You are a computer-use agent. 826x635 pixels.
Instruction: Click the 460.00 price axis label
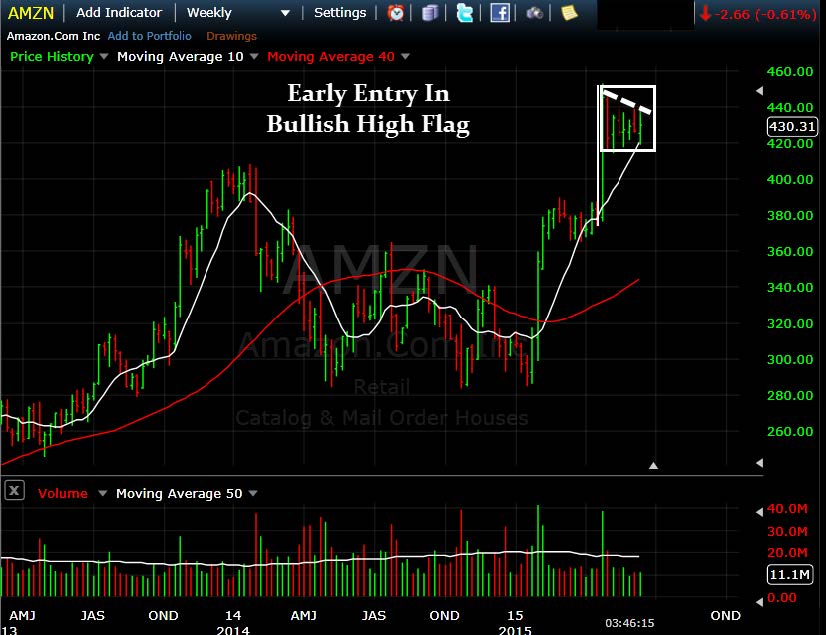pos(790,72)
